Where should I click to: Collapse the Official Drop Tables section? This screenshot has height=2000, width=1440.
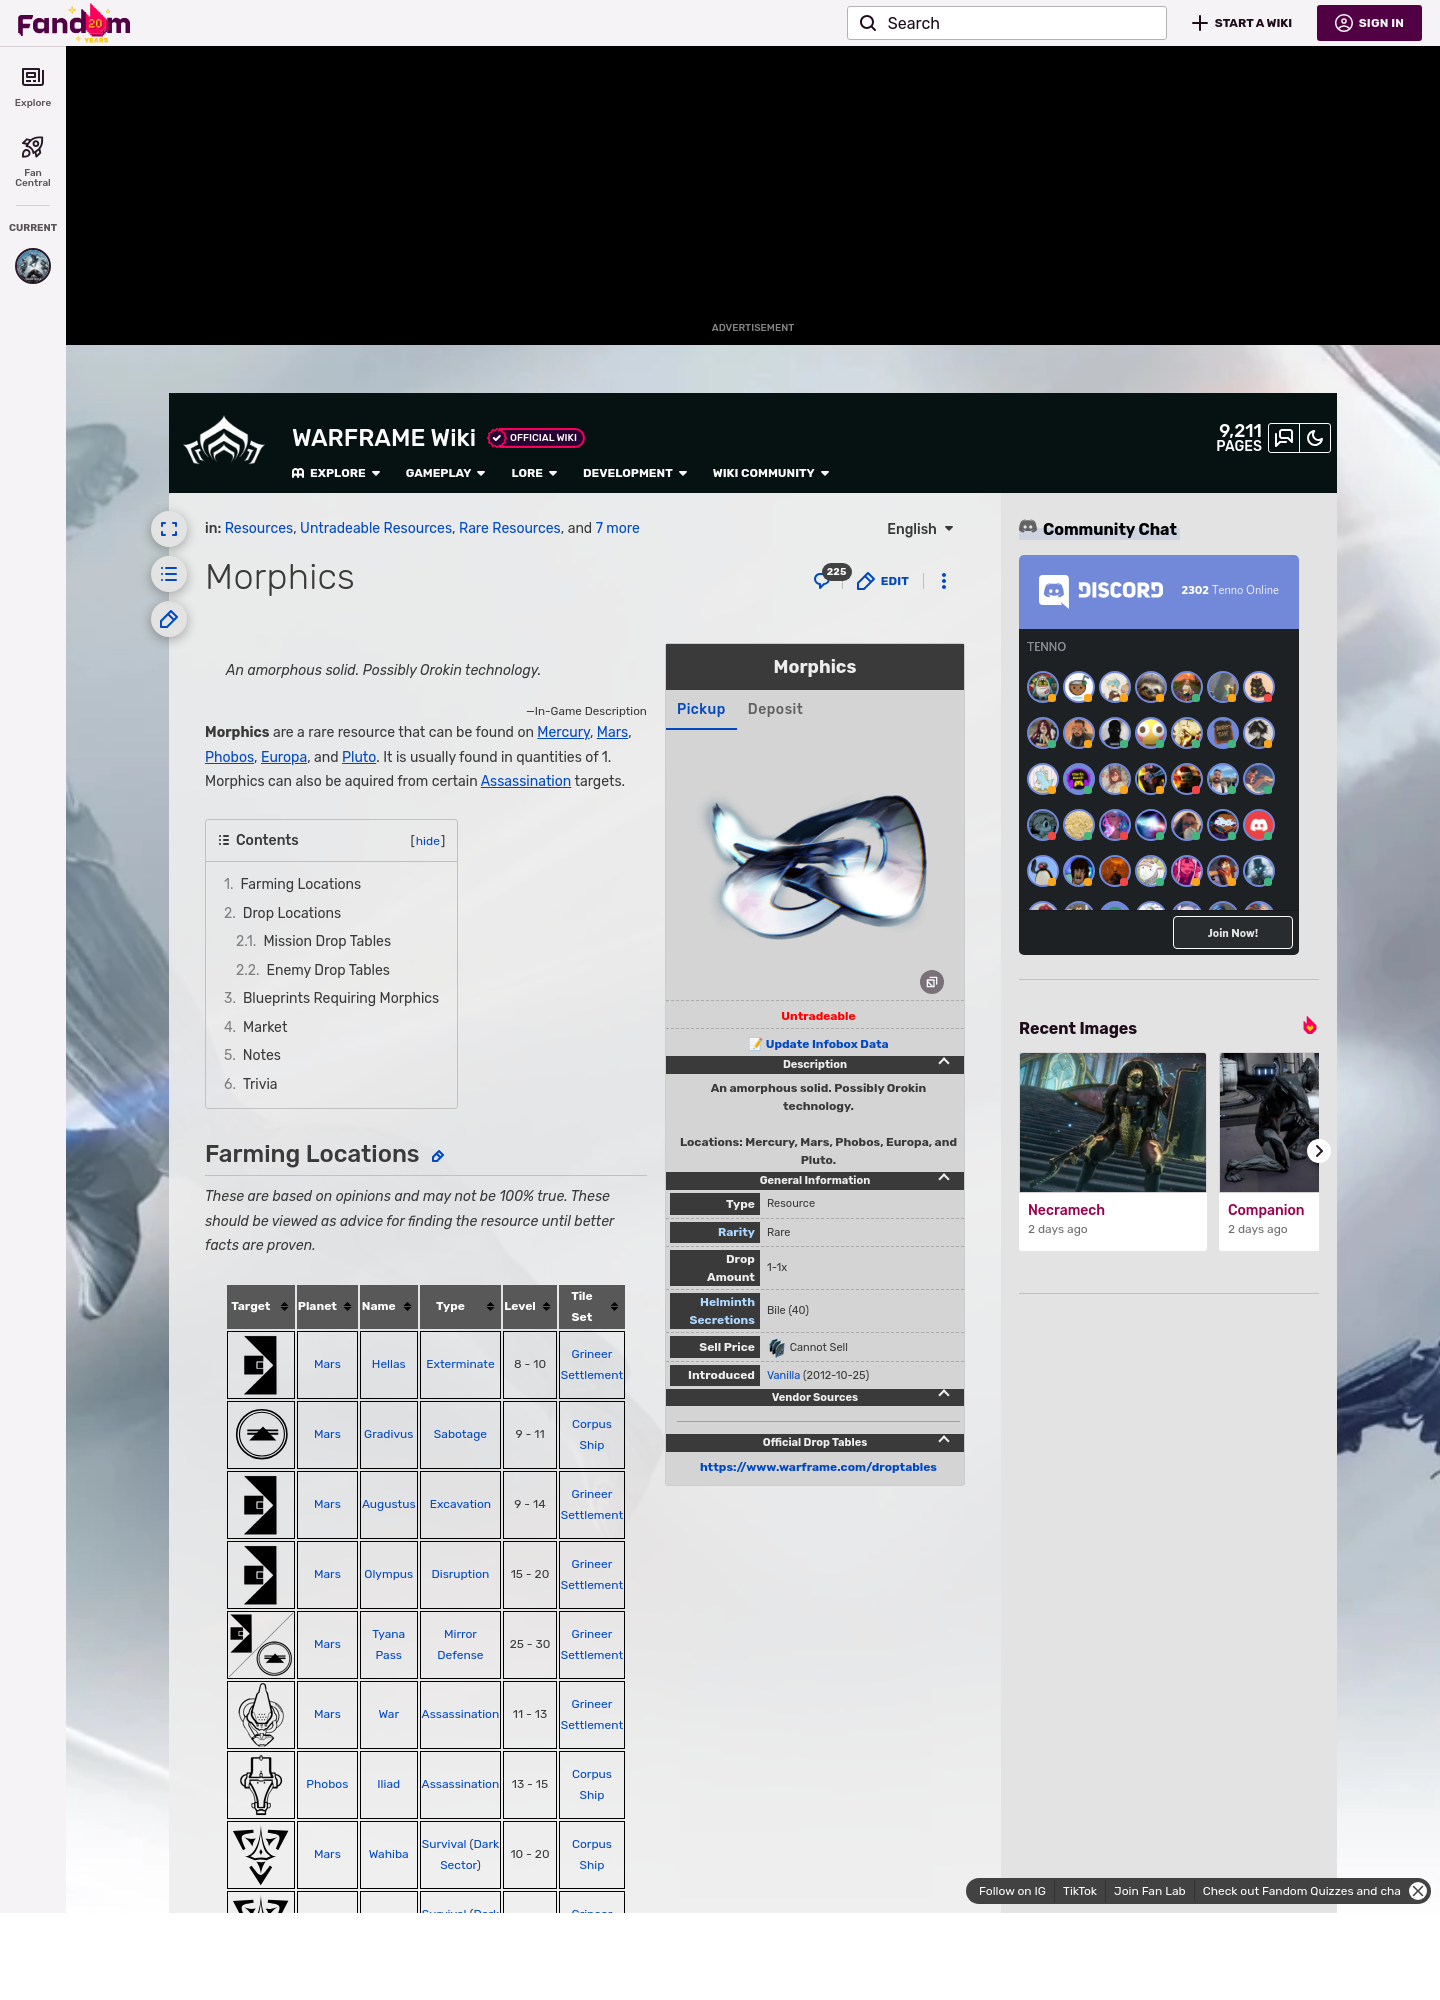coord(944,1440)
